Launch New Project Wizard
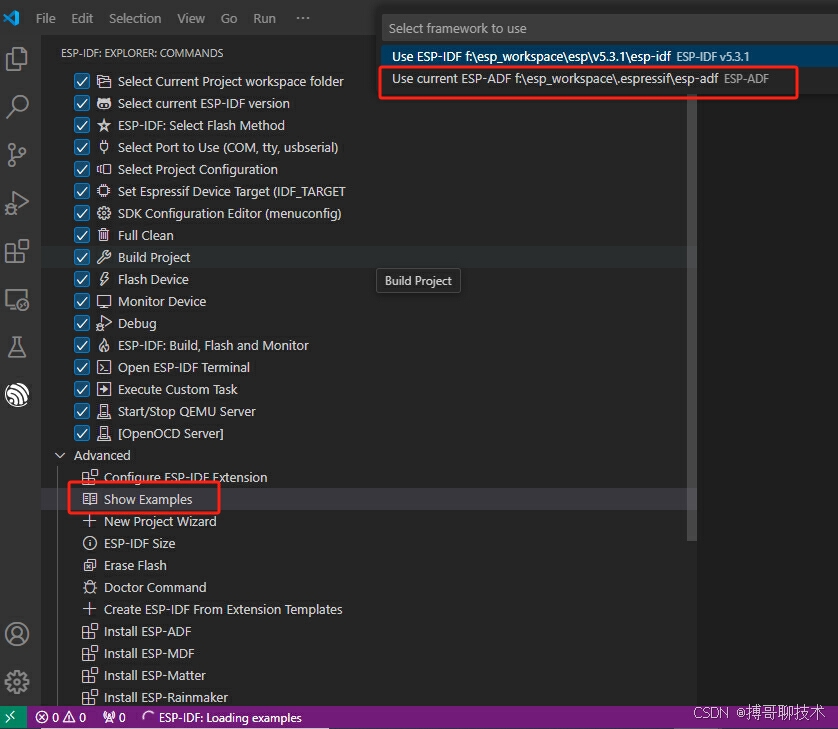 (160, 521)
